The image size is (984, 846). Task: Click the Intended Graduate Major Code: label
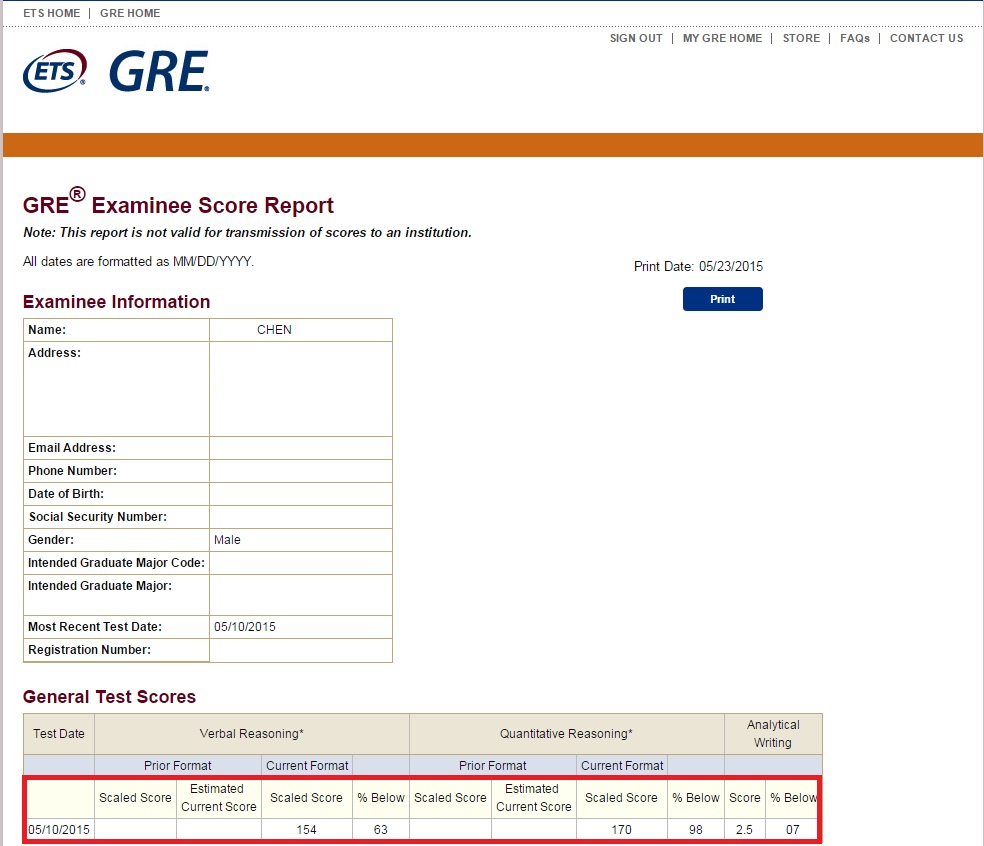(117, 563)
